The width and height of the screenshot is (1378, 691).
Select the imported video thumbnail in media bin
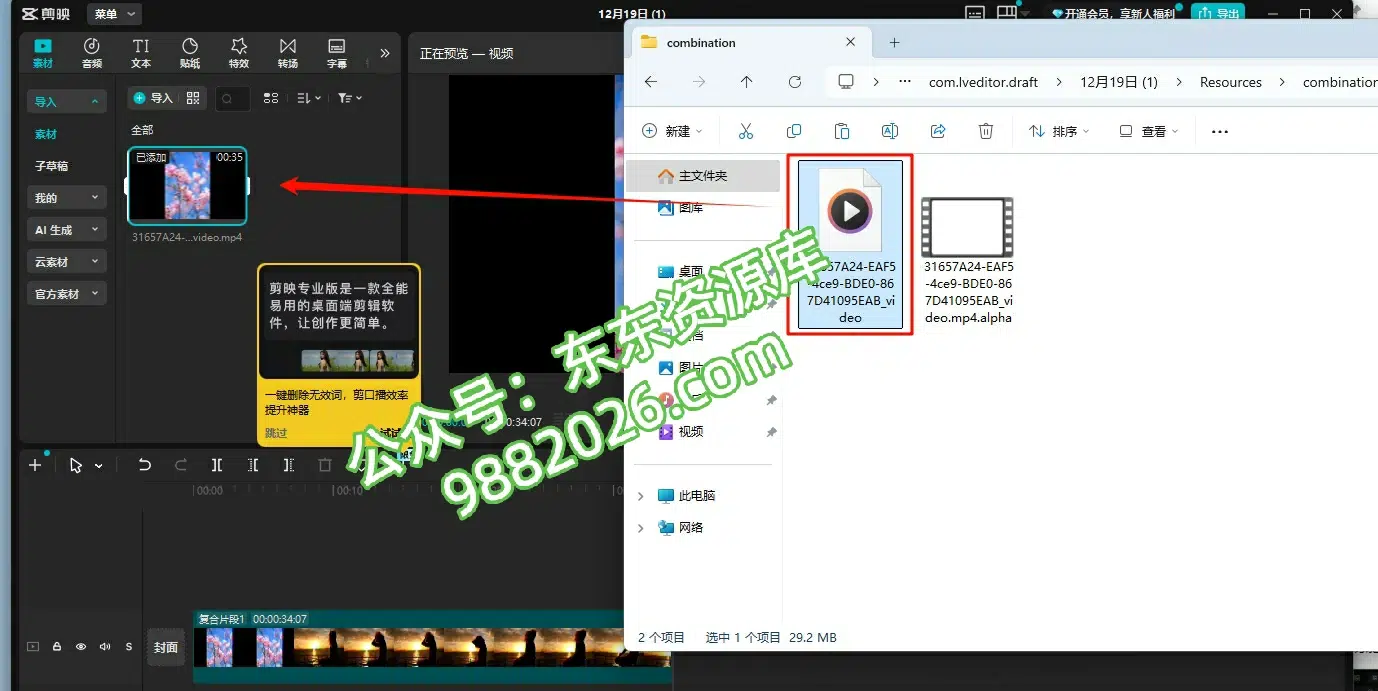pos(187,186)
